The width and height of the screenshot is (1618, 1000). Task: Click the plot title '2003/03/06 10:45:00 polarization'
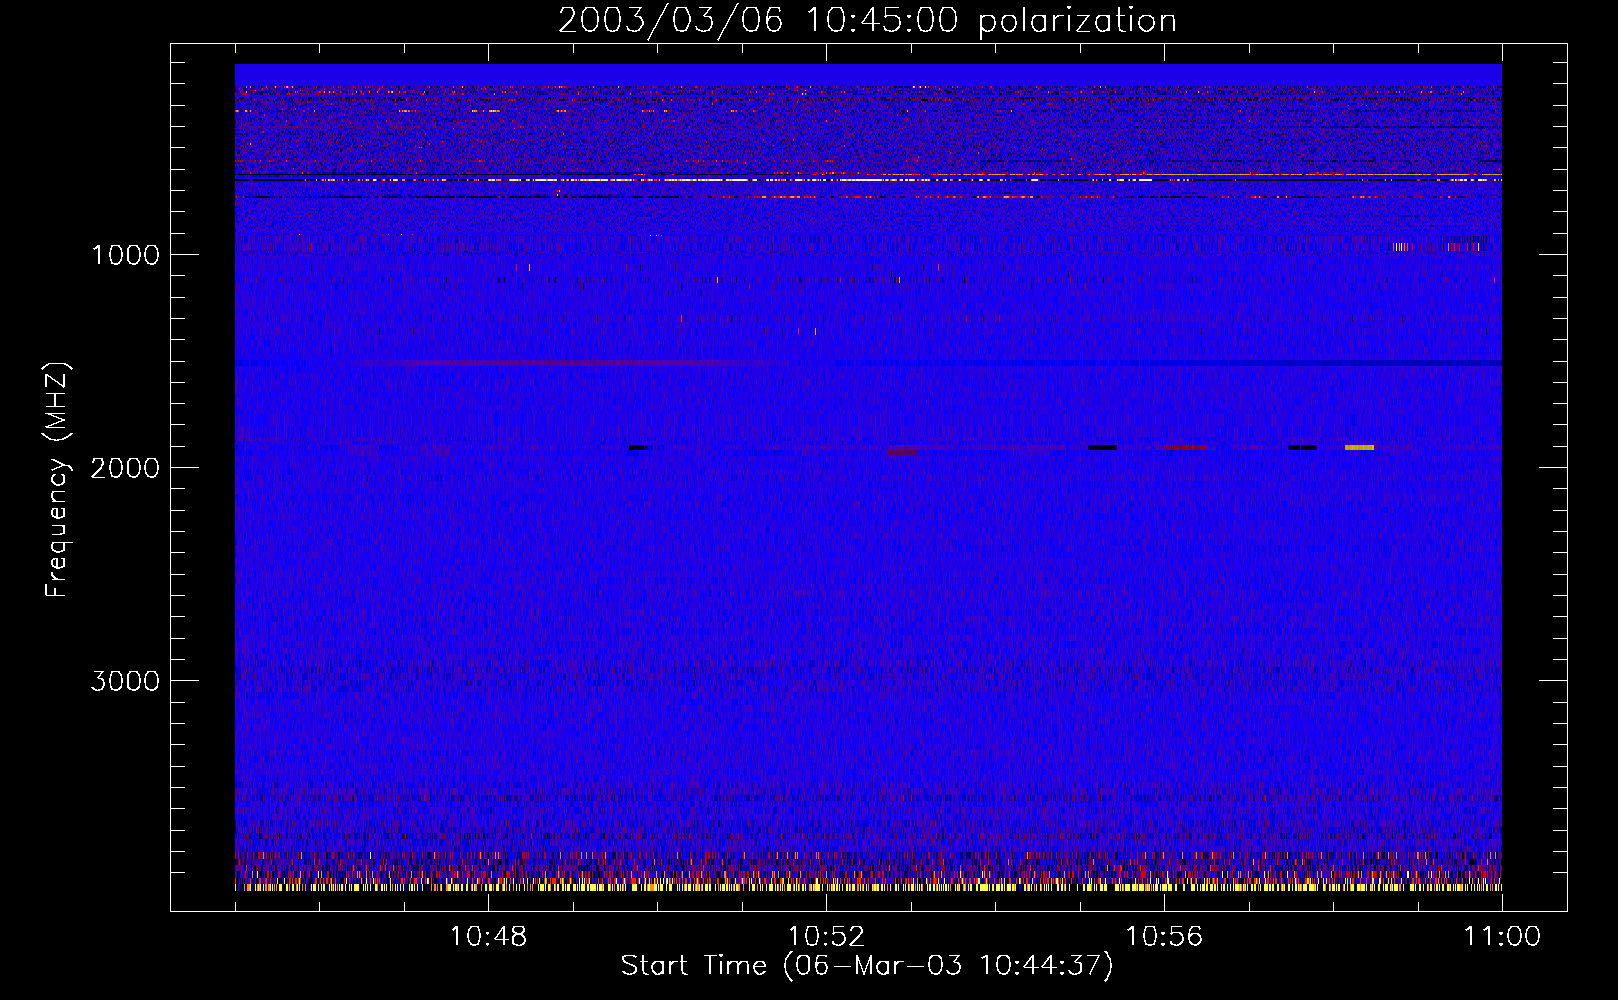867,20
